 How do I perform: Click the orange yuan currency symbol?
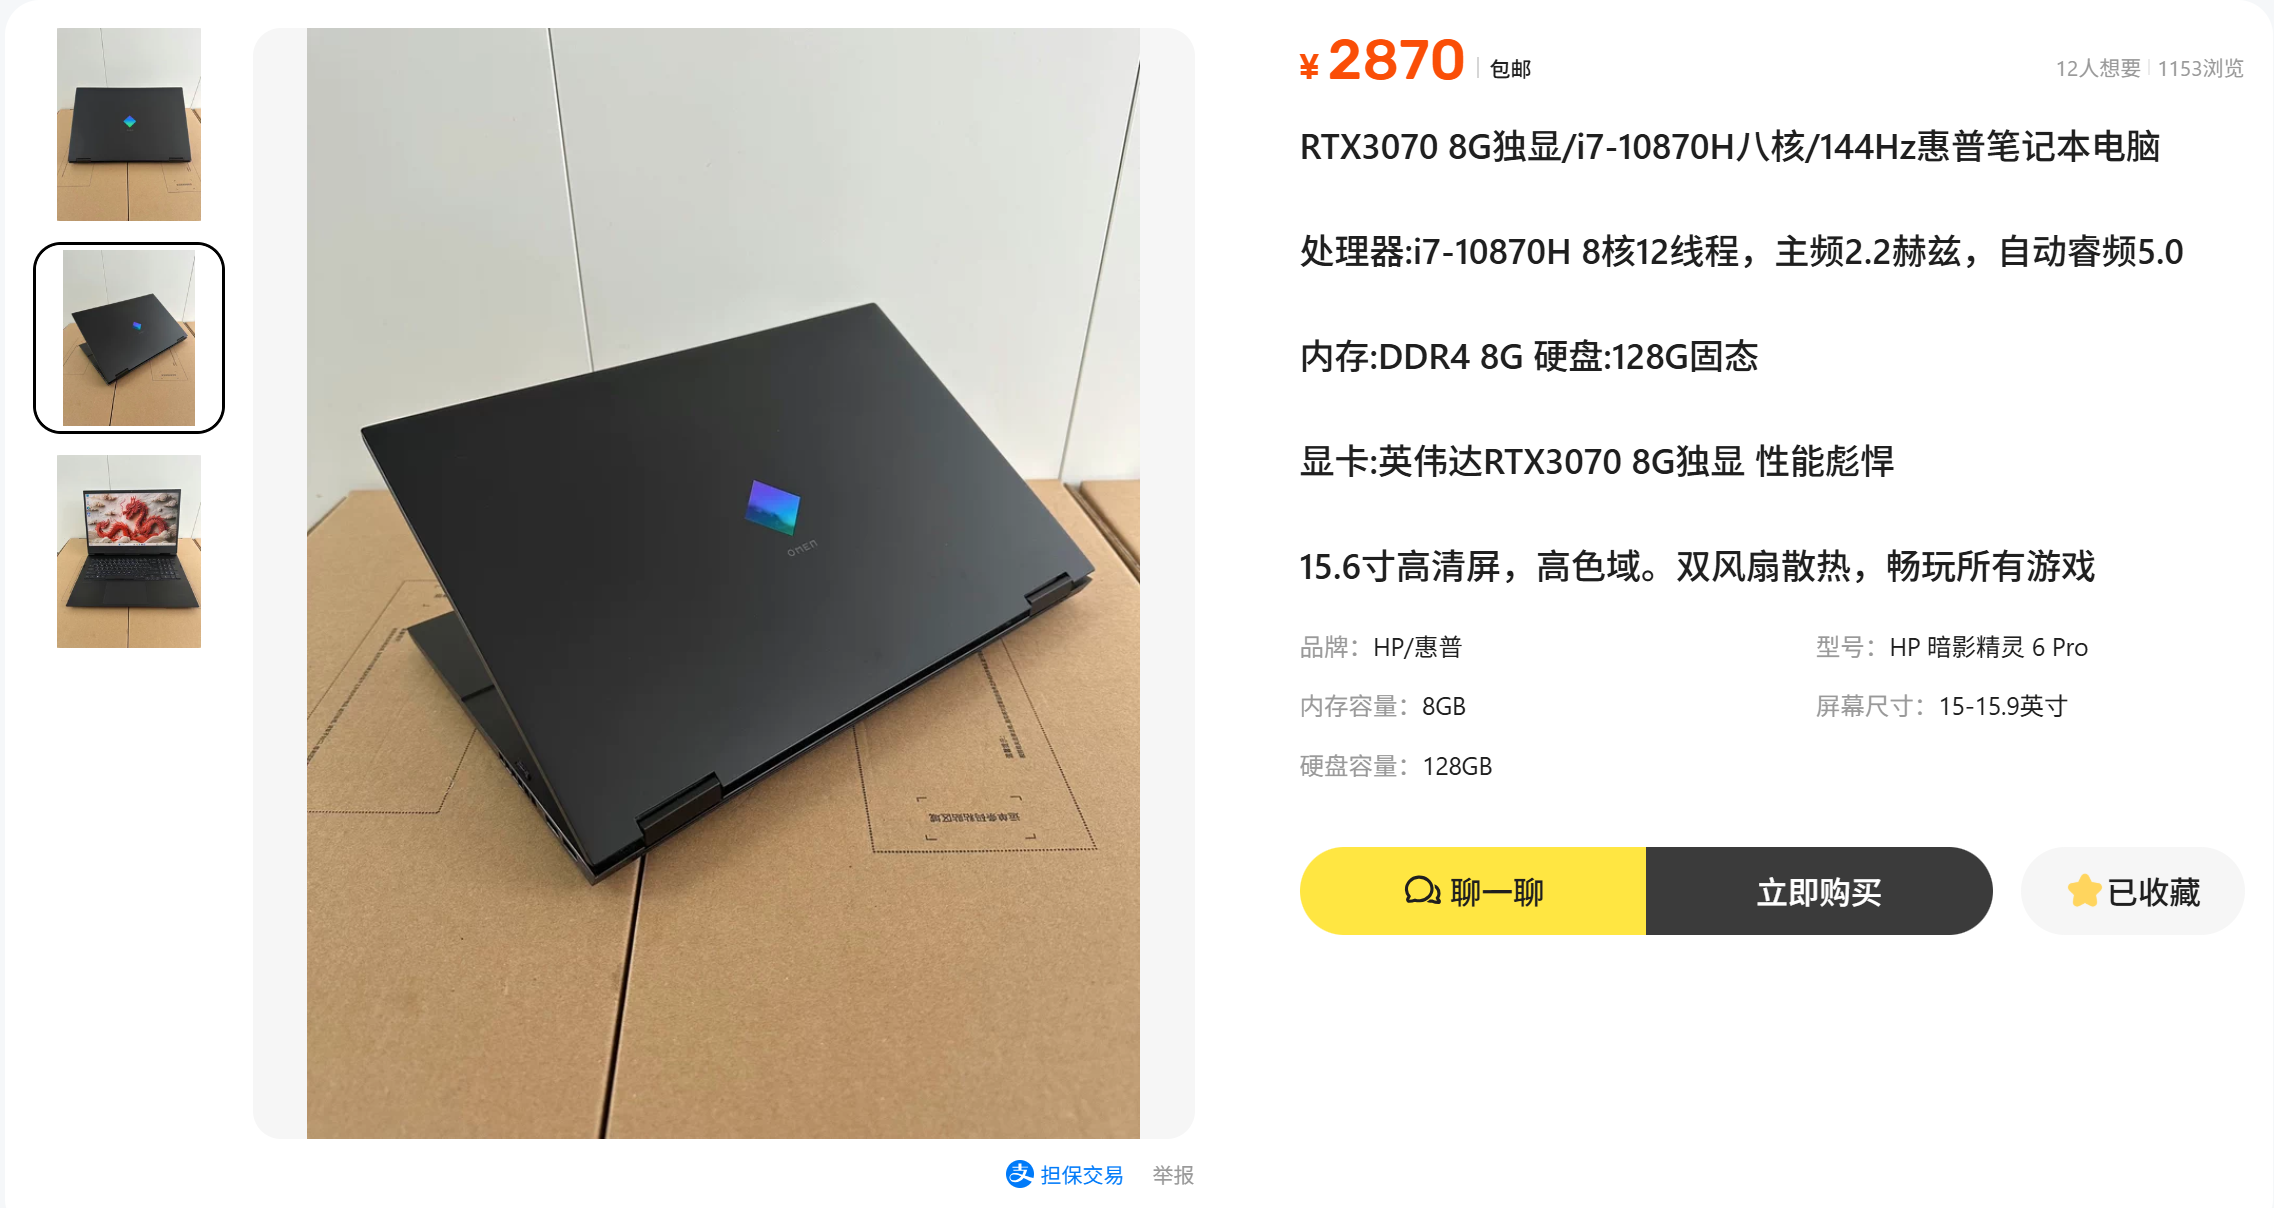[1309, 66]
